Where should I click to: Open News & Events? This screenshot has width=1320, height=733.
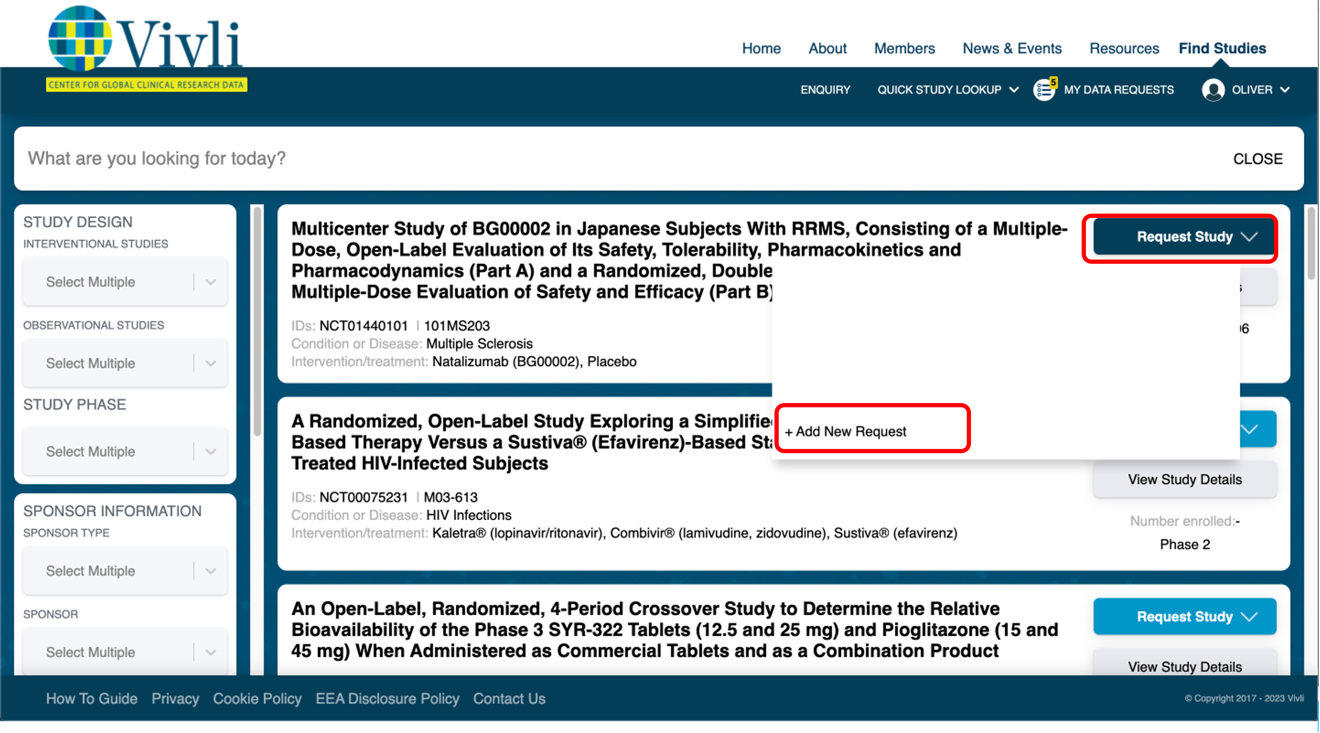1012,48
